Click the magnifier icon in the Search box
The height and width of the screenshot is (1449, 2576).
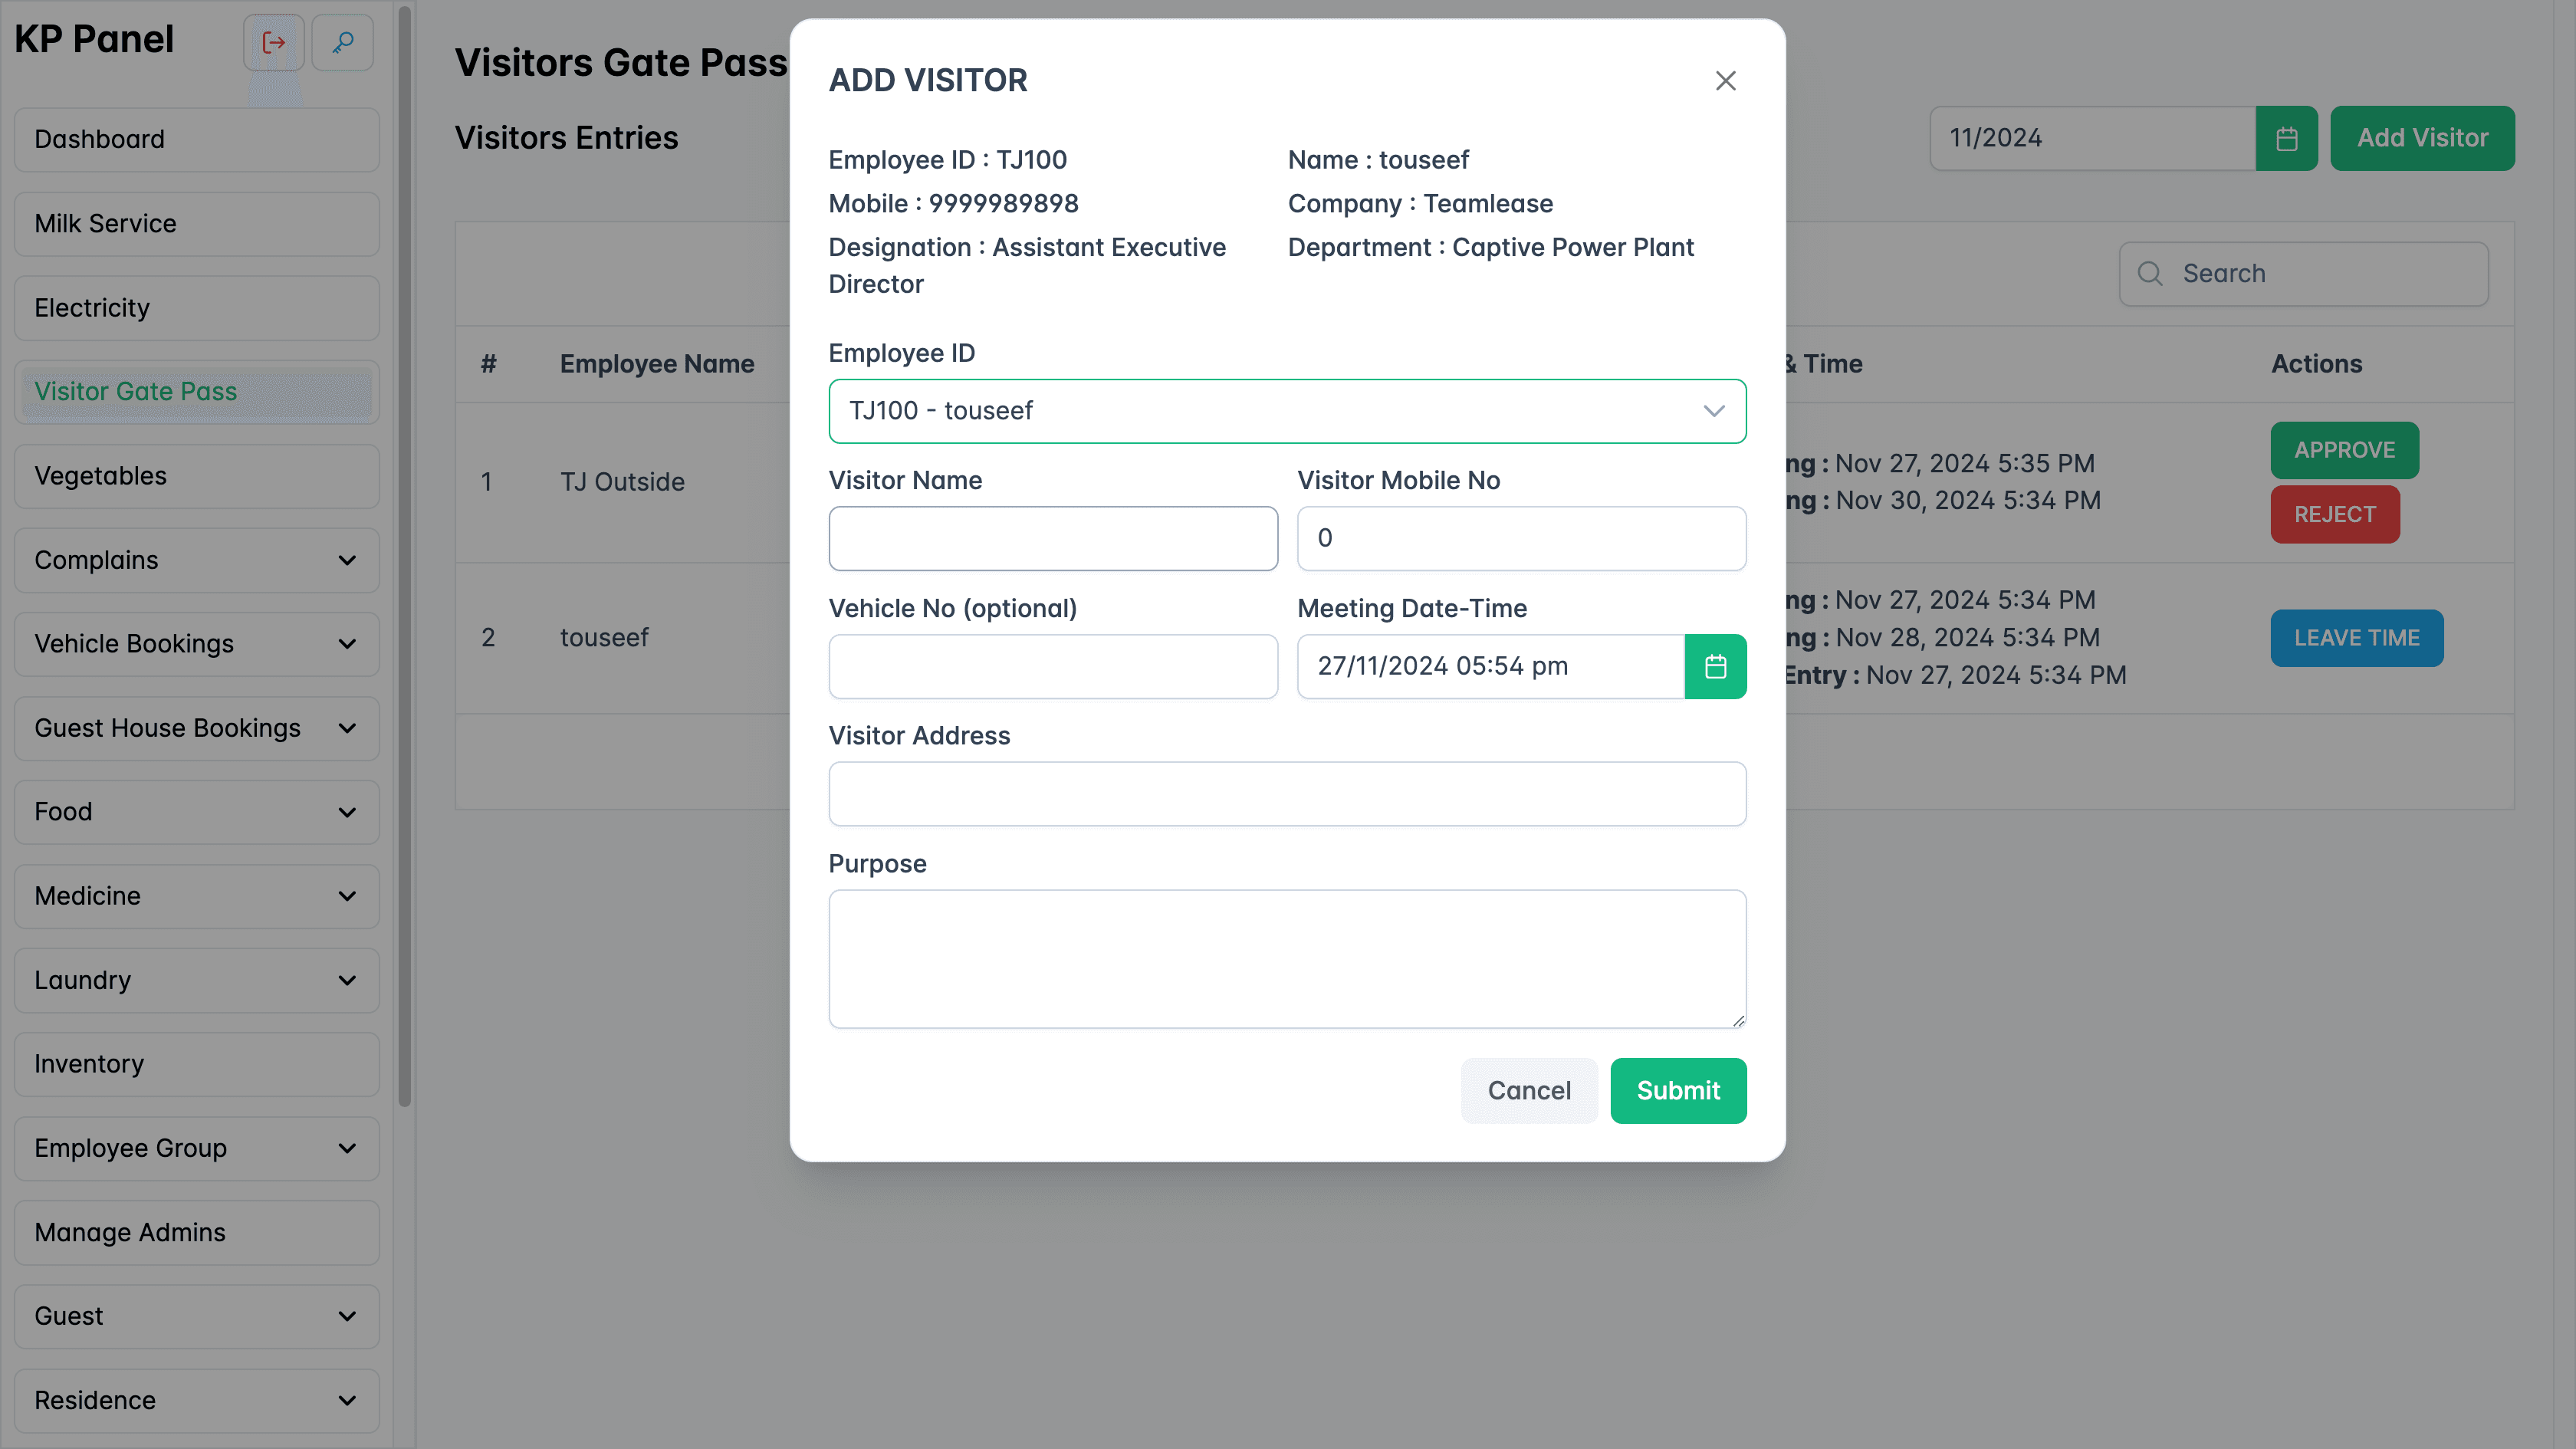coord(2151,273)
